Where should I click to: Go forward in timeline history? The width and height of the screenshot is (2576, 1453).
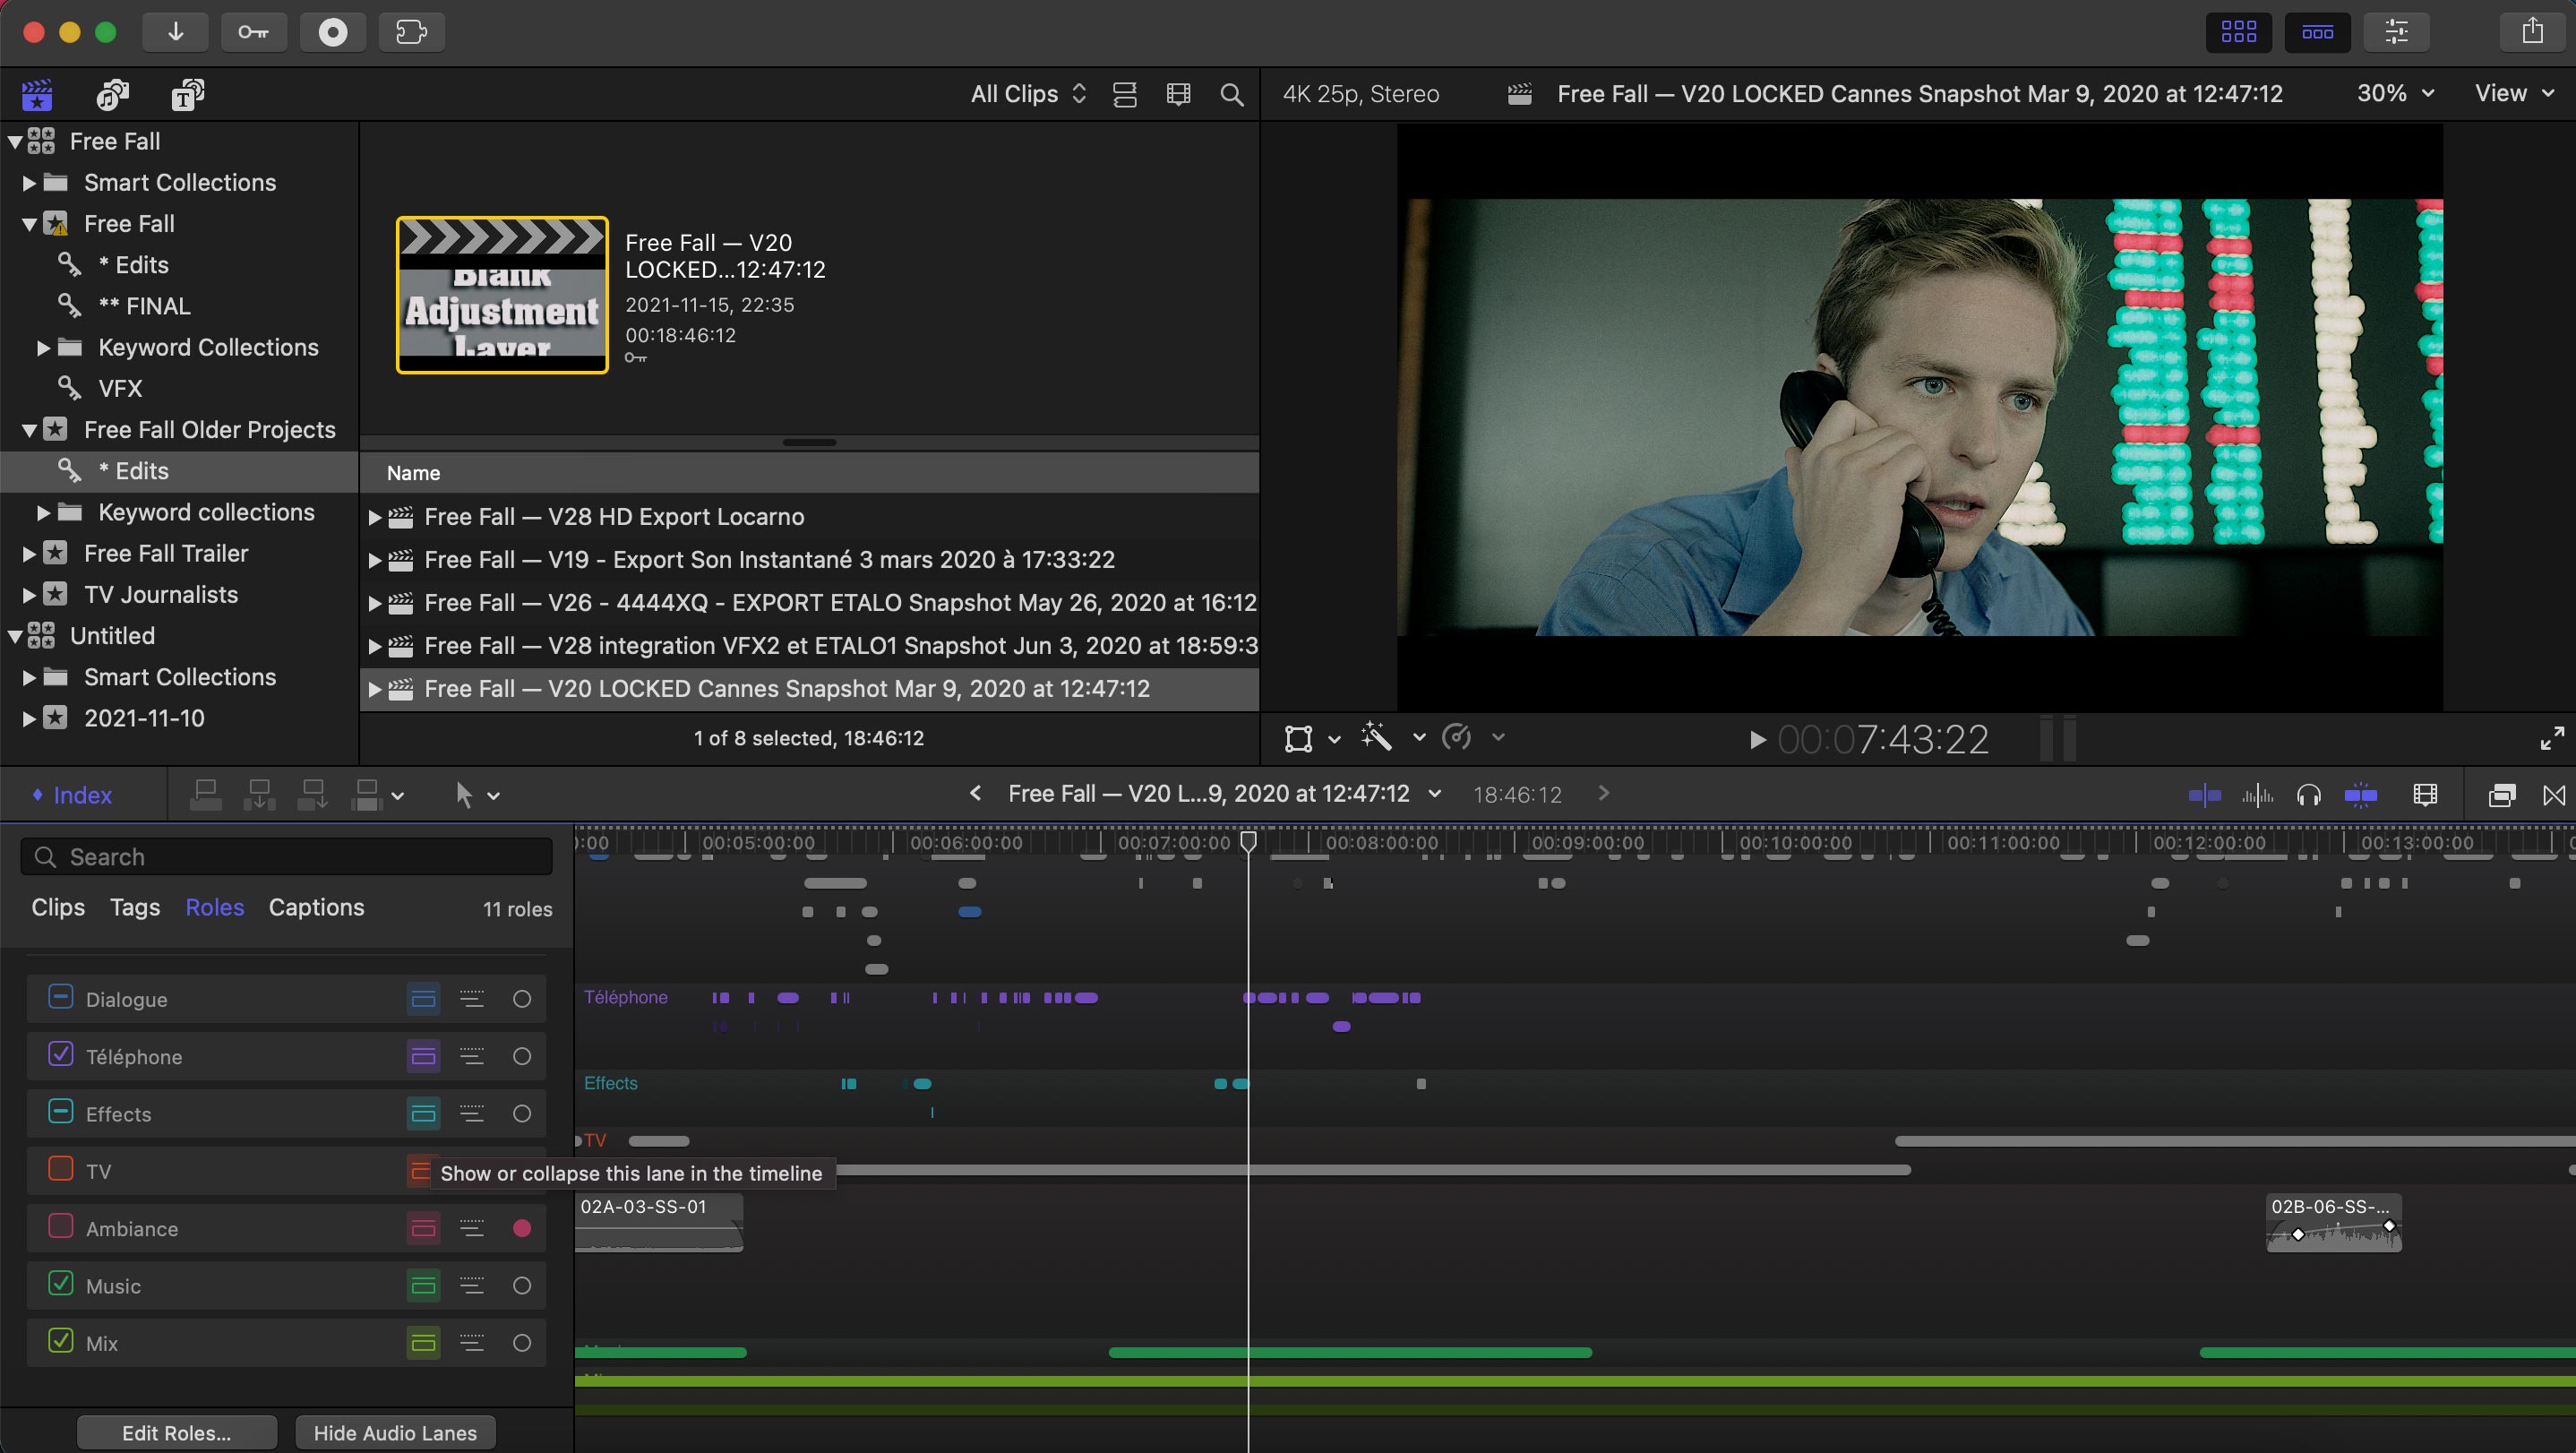click(x=1604, y=794)
